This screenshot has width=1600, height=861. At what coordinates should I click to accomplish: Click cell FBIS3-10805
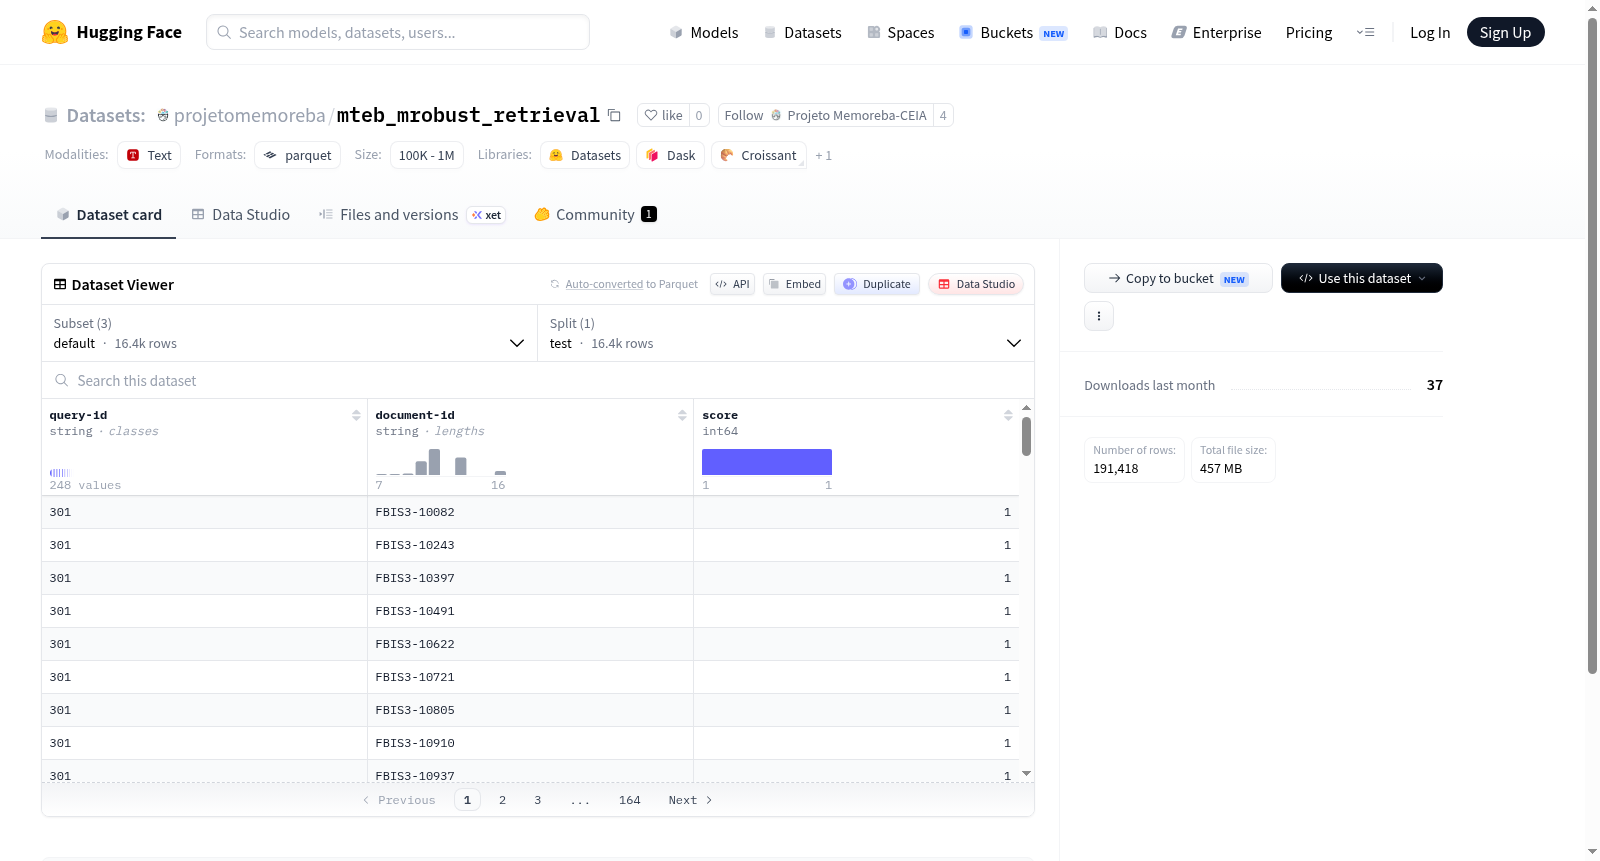pyautogui.click(x=530, y=710)
